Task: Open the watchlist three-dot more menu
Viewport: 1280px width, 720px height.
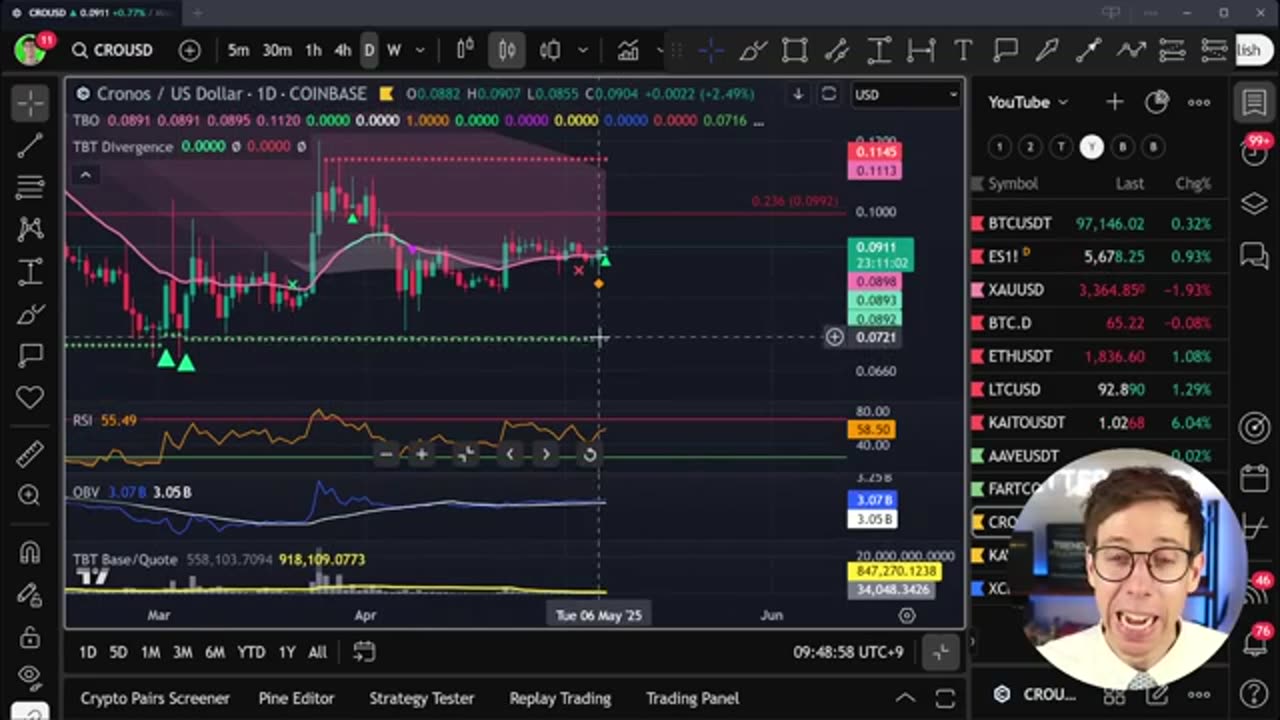Action: click(1199, 102)
